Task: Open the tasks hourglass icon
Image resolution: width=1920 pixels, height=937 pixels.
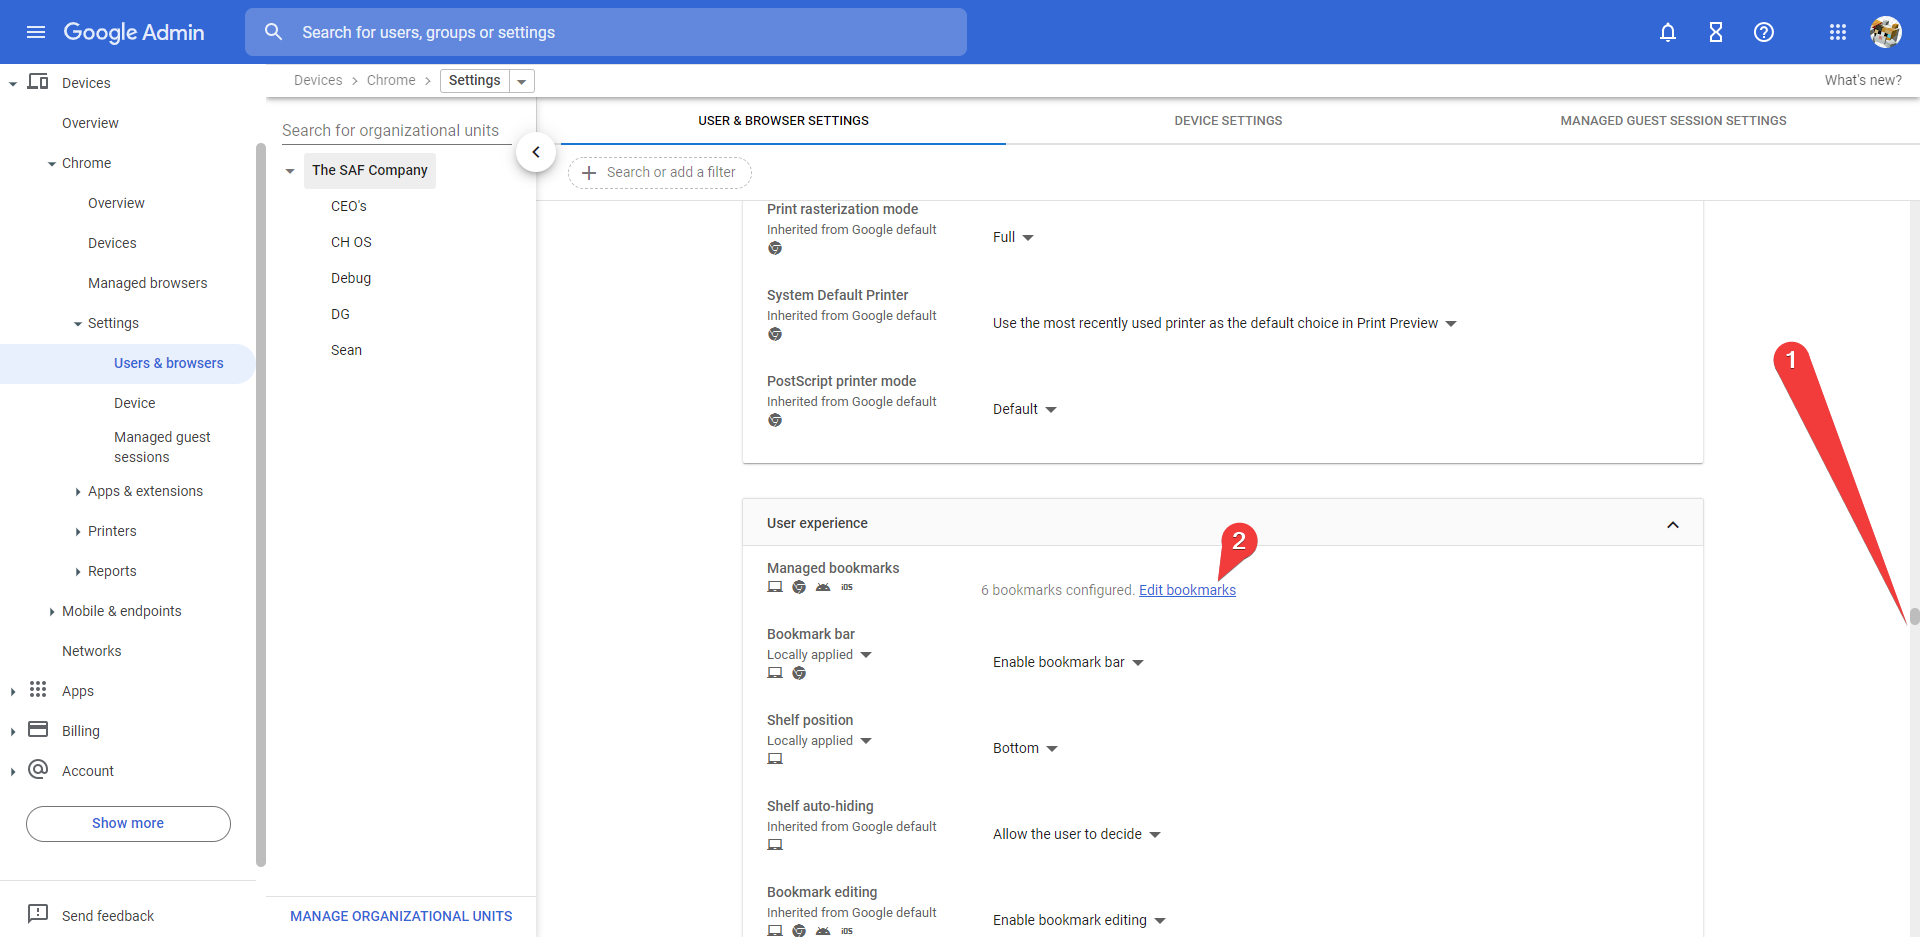Action: [1716, 32]
